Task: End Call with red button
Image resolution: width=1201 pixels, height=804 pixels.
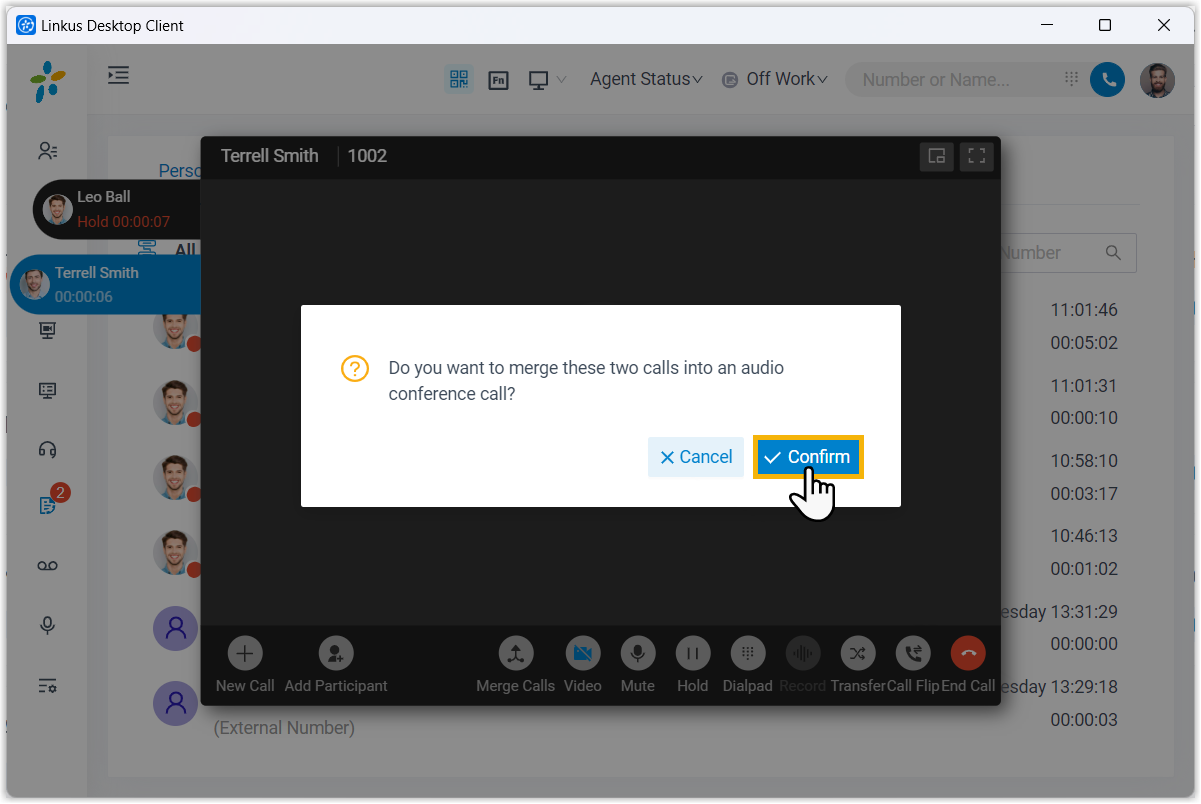Action: (968, 654)
